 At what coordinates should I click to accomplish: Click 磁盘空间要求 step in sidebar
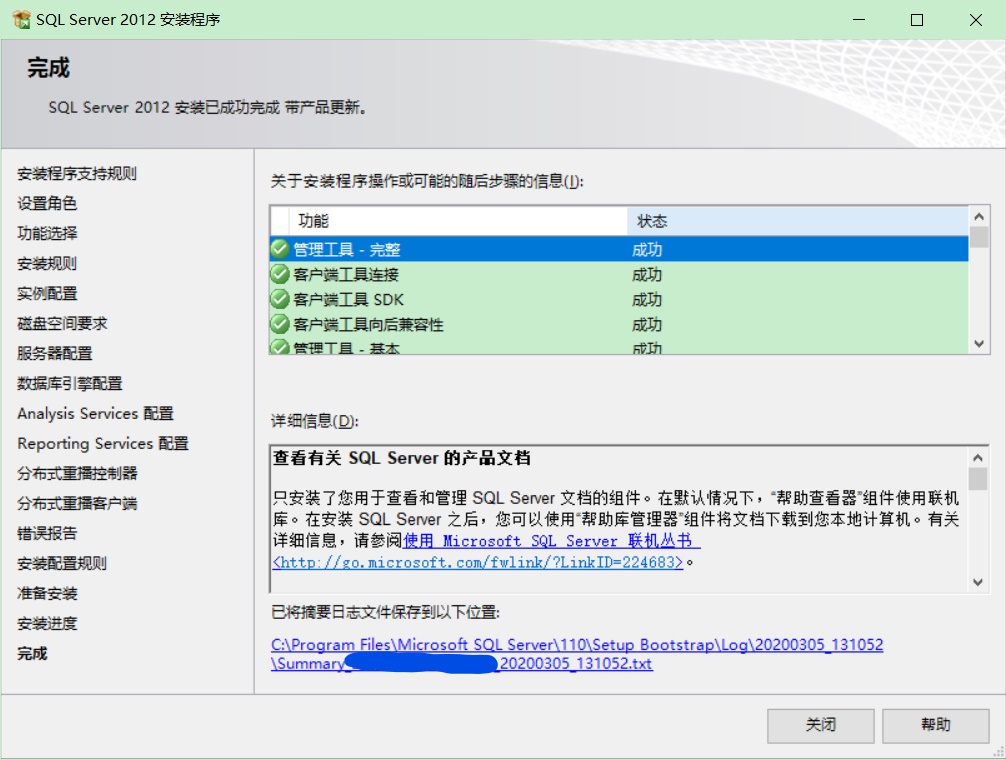(x=62, y=323)
